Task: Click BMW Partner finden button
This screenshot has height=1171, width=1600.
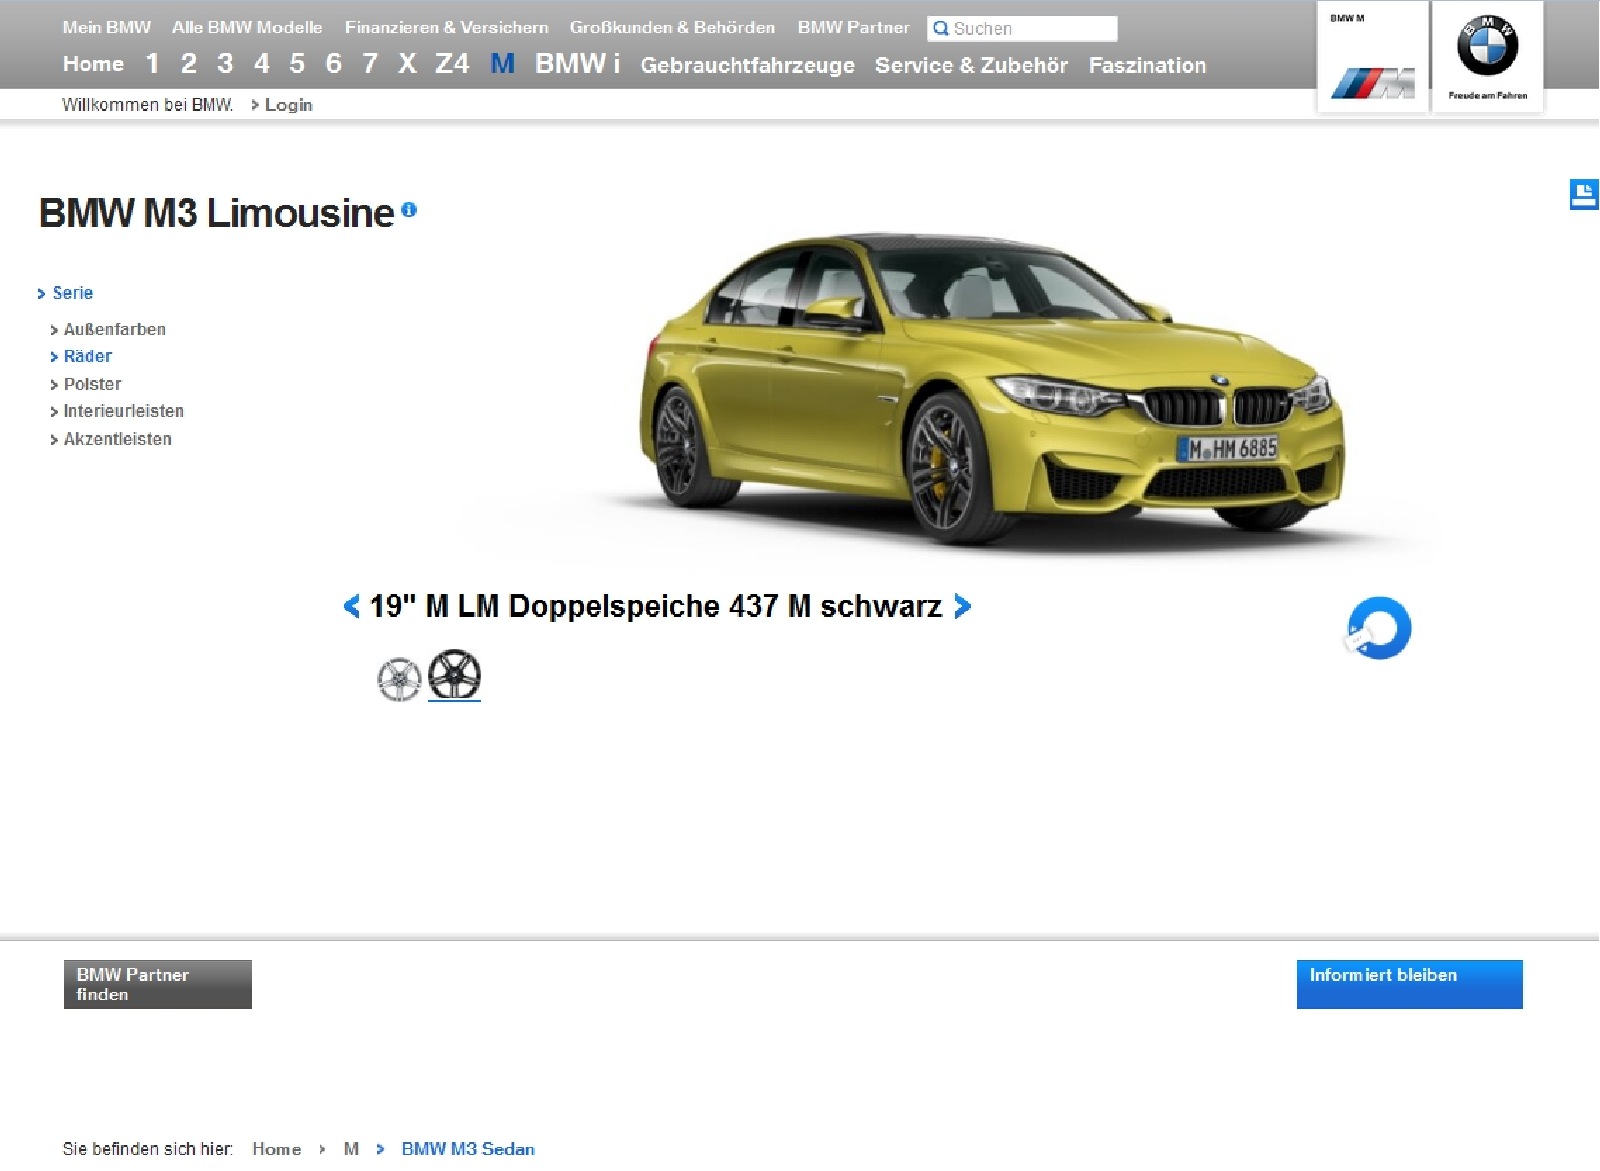Action: point(158,984)
